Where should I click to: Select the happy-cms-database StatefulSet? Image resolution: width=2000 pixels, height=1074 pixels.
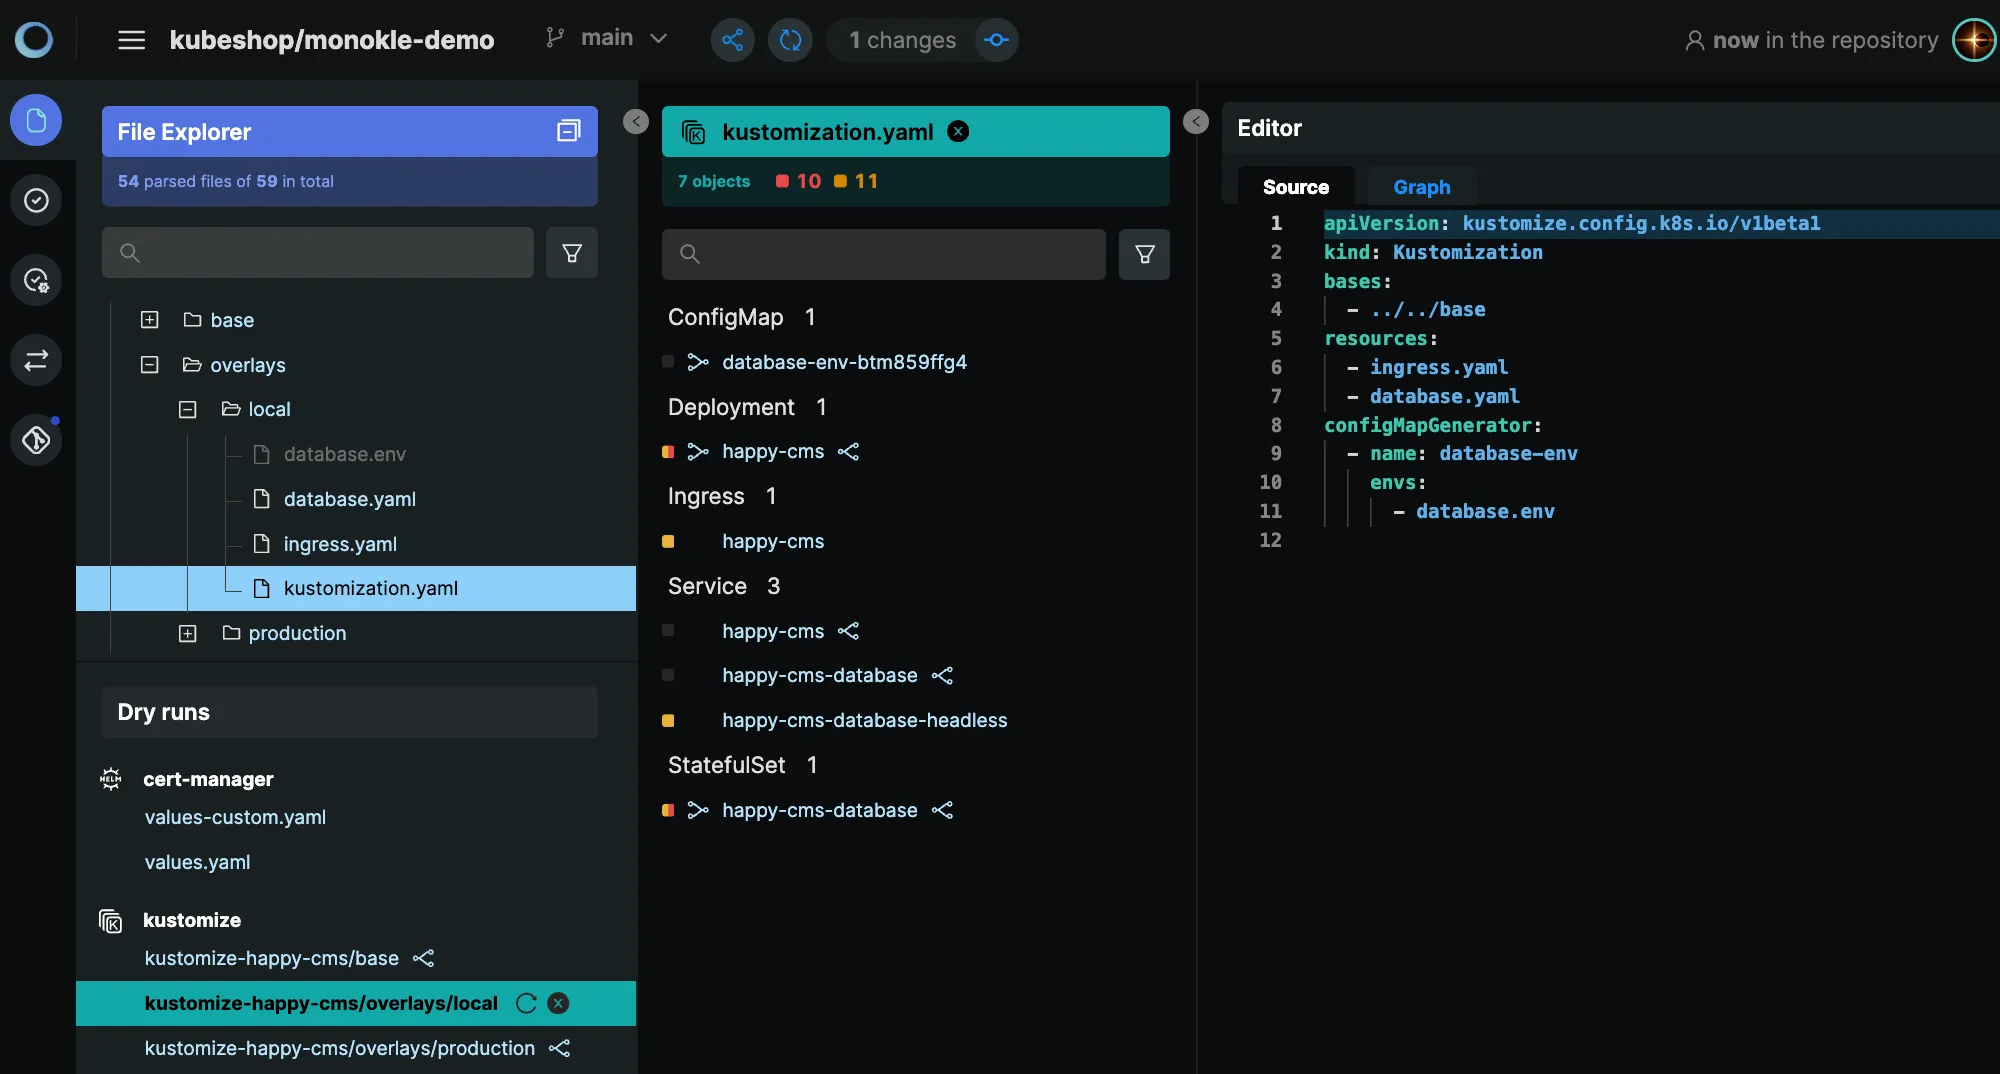click(819, 811)
